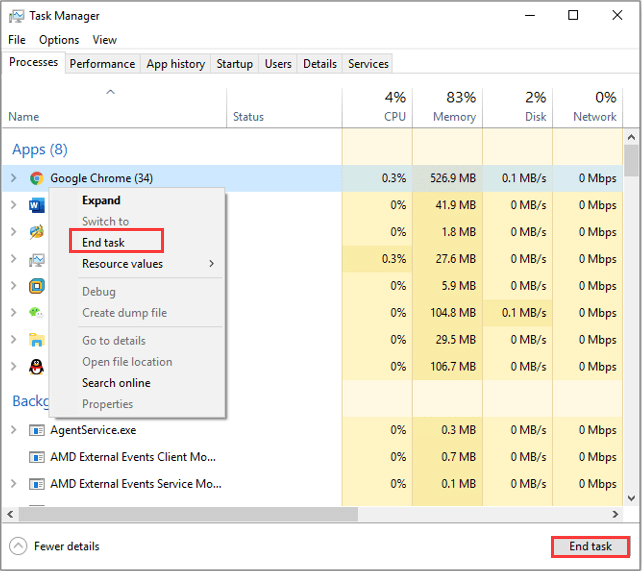Click the QQ penguin app icon

(x=36, y=367)
